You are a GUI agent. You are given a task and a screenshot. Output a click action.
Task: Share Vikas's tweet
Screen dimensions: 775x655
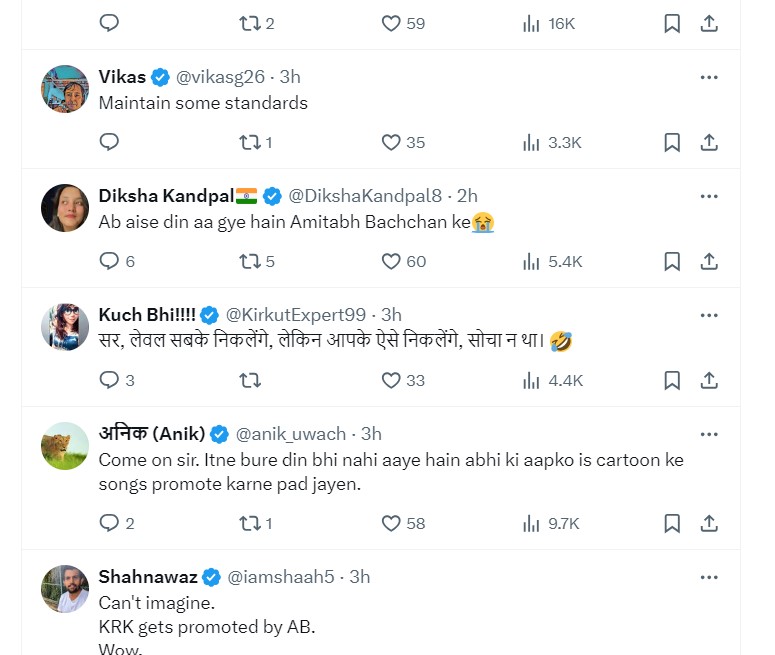[709, 142]
